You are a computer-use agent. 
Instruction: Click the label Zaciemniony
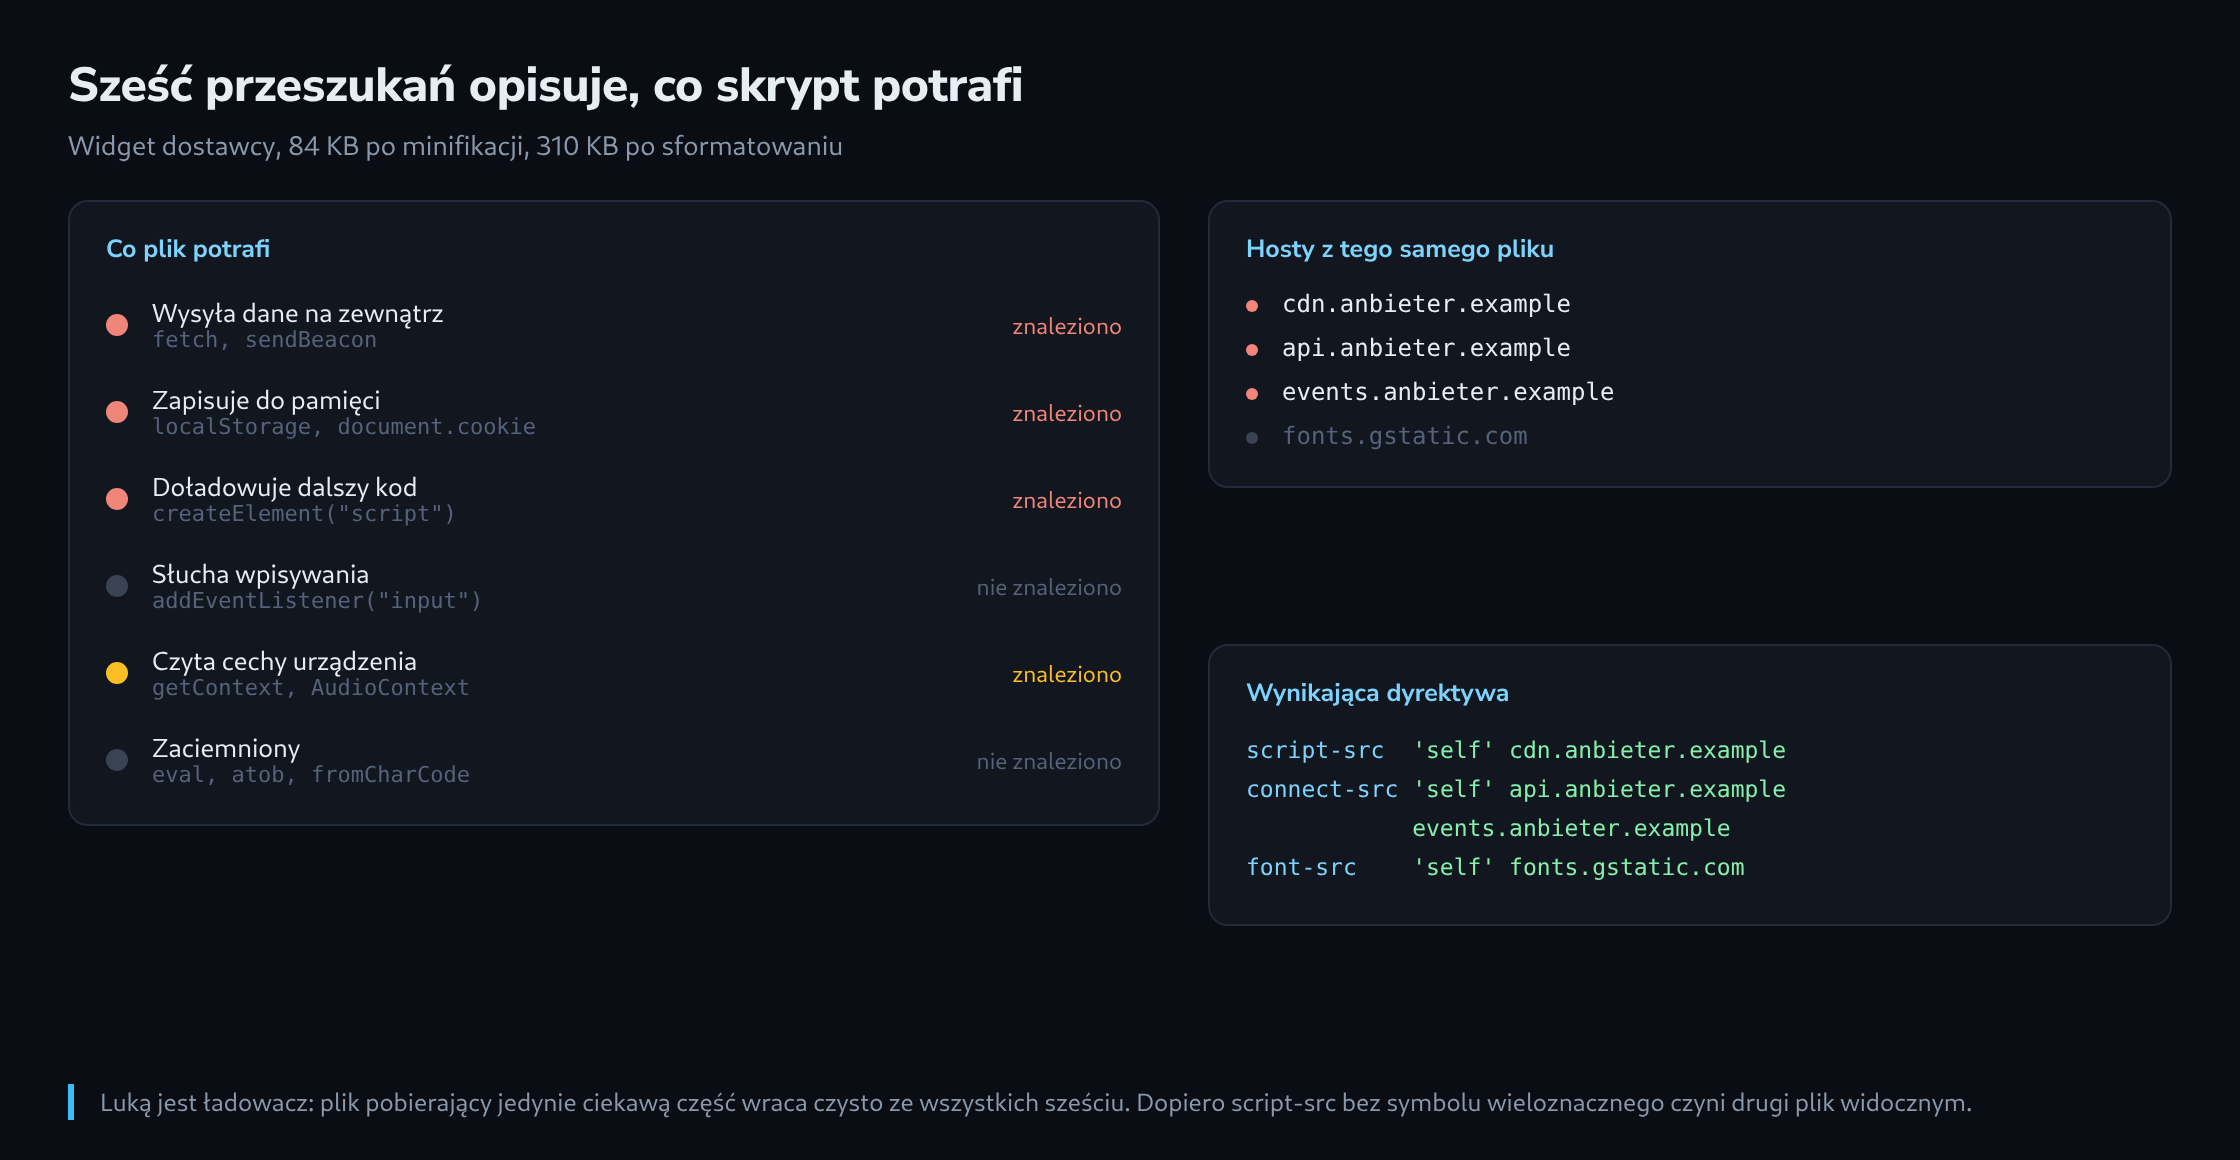(x=226, y=748)
